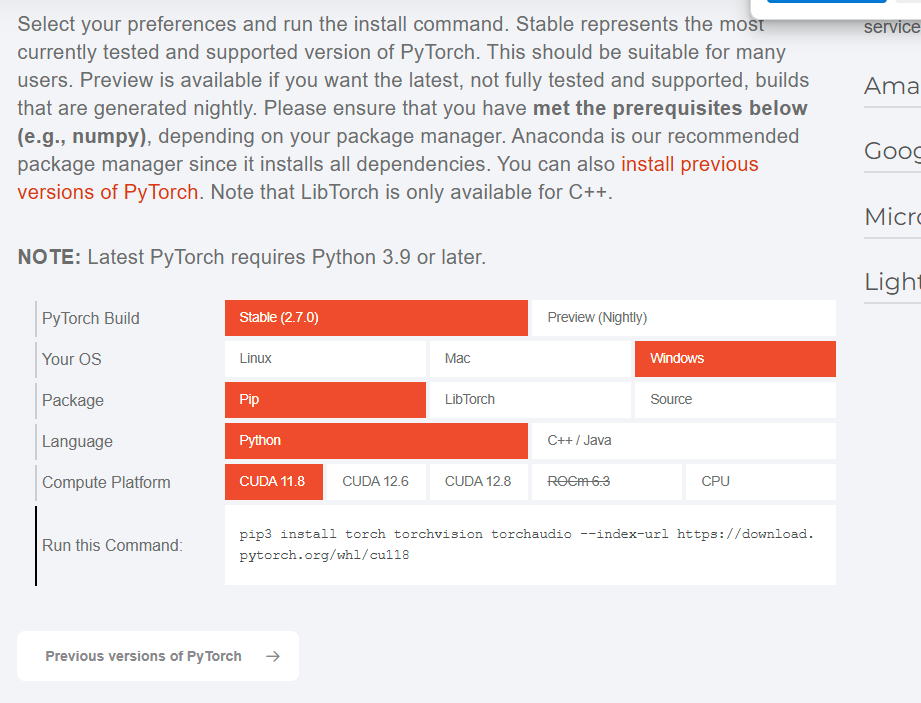Select Pip as the package manager
This screenshot has height=703, width=921.
coord(326,400)
